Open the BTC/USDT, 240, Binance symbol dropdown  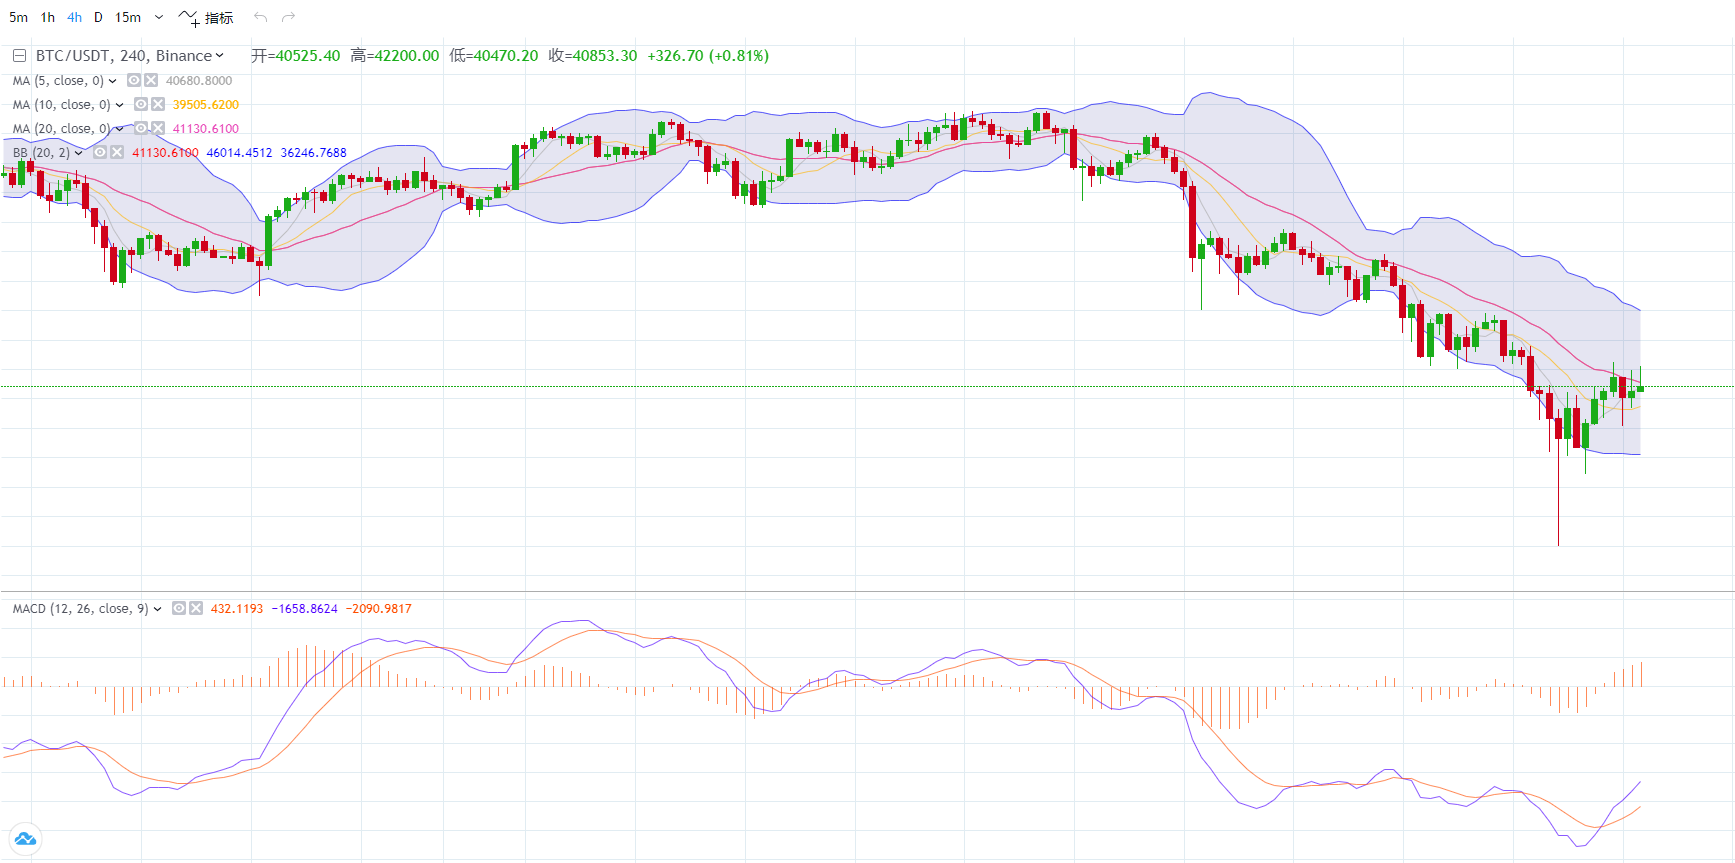[x=130, y=56]
